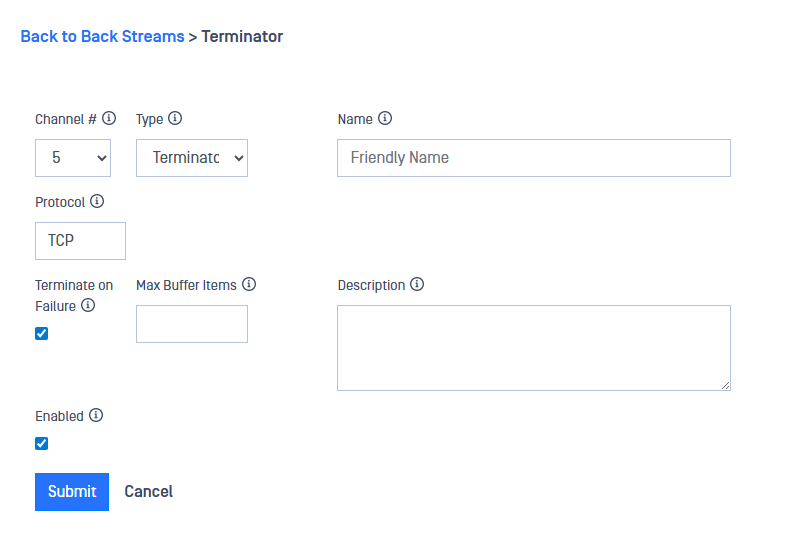Image resolution: width=786 pixels, height=552 pixels.
Task: Toggle the Enabled checkbox
Action: [42, 443]
